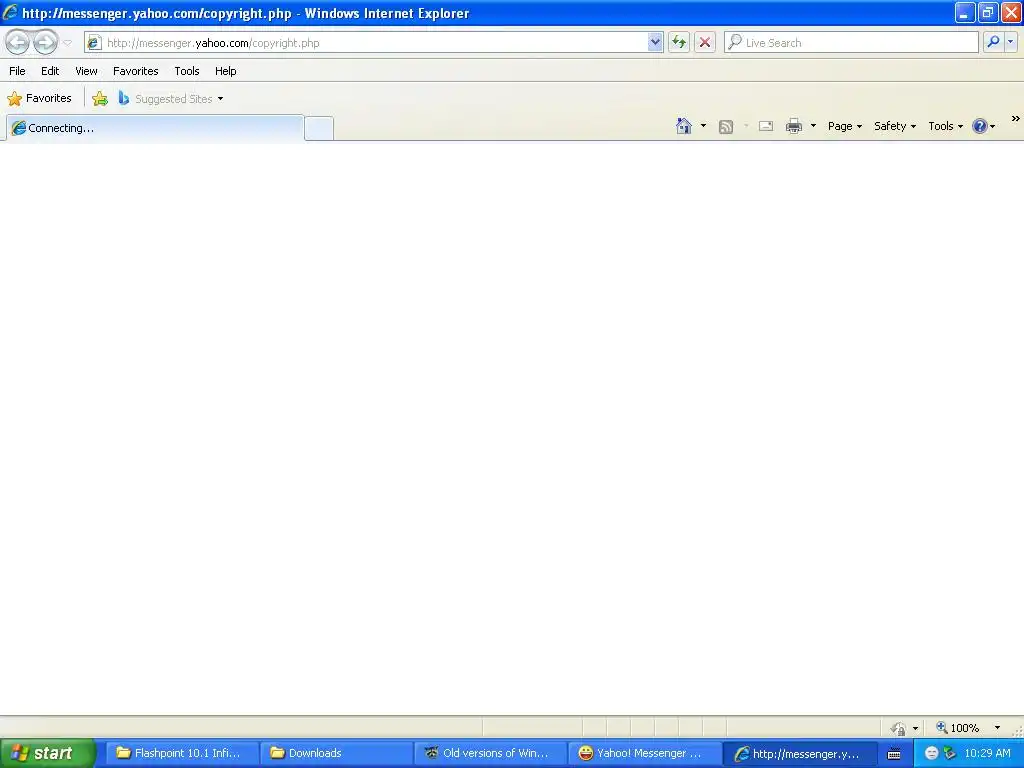Click the Home icon

[x=684, y=126]
